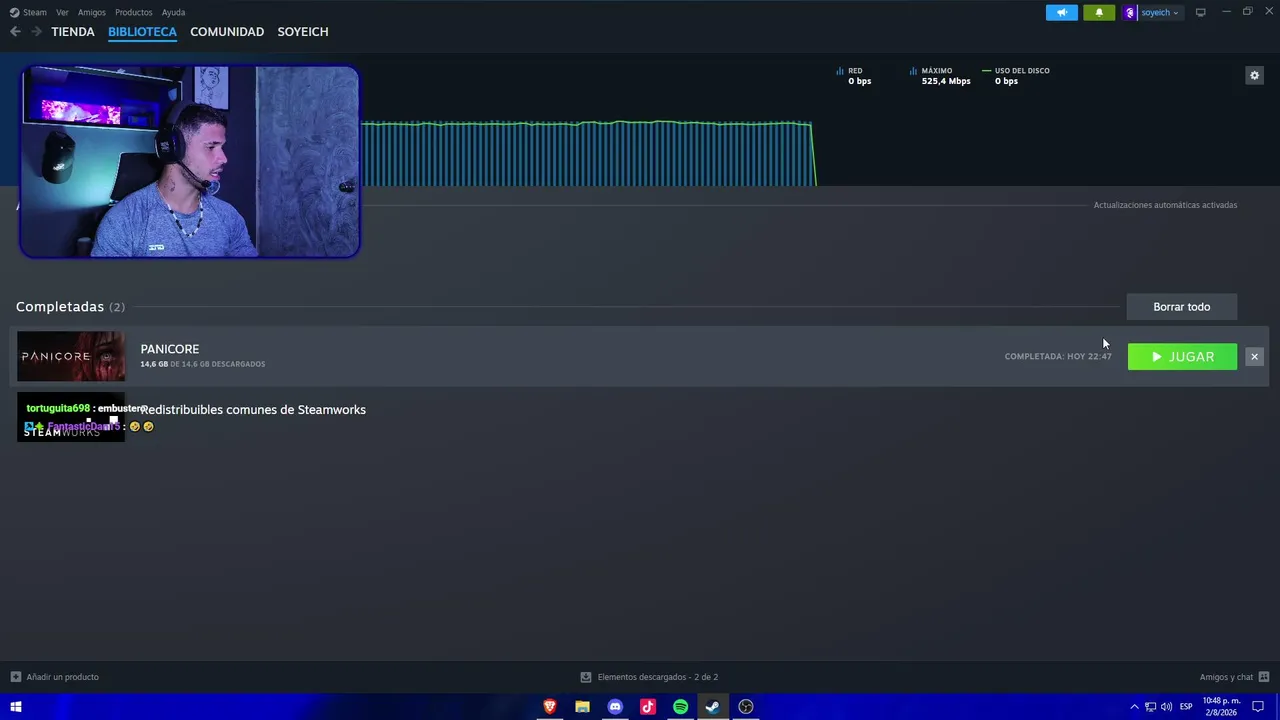Image resolution: width=1280 pixels, height=720 pixels.
Task: Click Actualizaciones automáticas activadas text
Action: tap(1165, 205)
